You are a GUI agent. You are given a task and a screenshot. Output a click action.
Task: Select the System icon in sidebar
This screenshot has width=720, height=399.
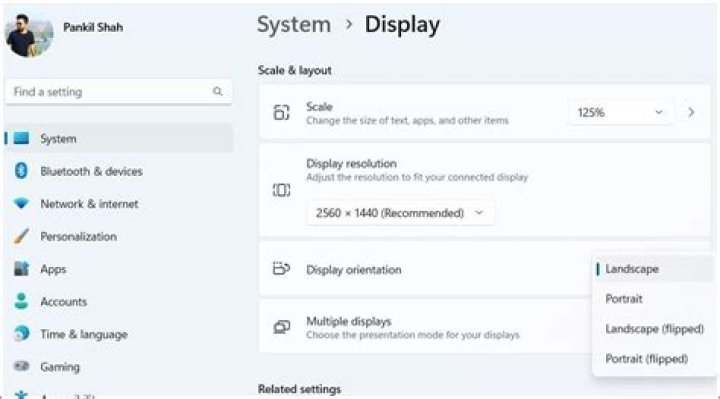click(22, 138)
